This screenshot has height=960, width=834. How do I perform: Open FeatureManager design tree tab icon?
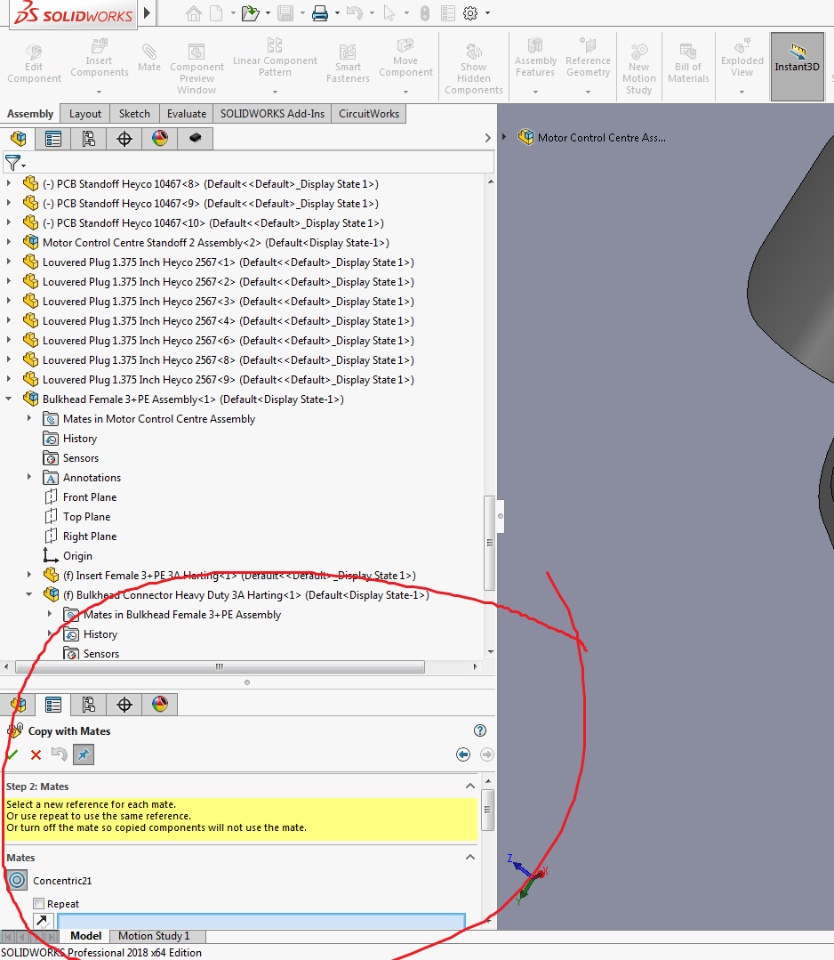[18, 139]
